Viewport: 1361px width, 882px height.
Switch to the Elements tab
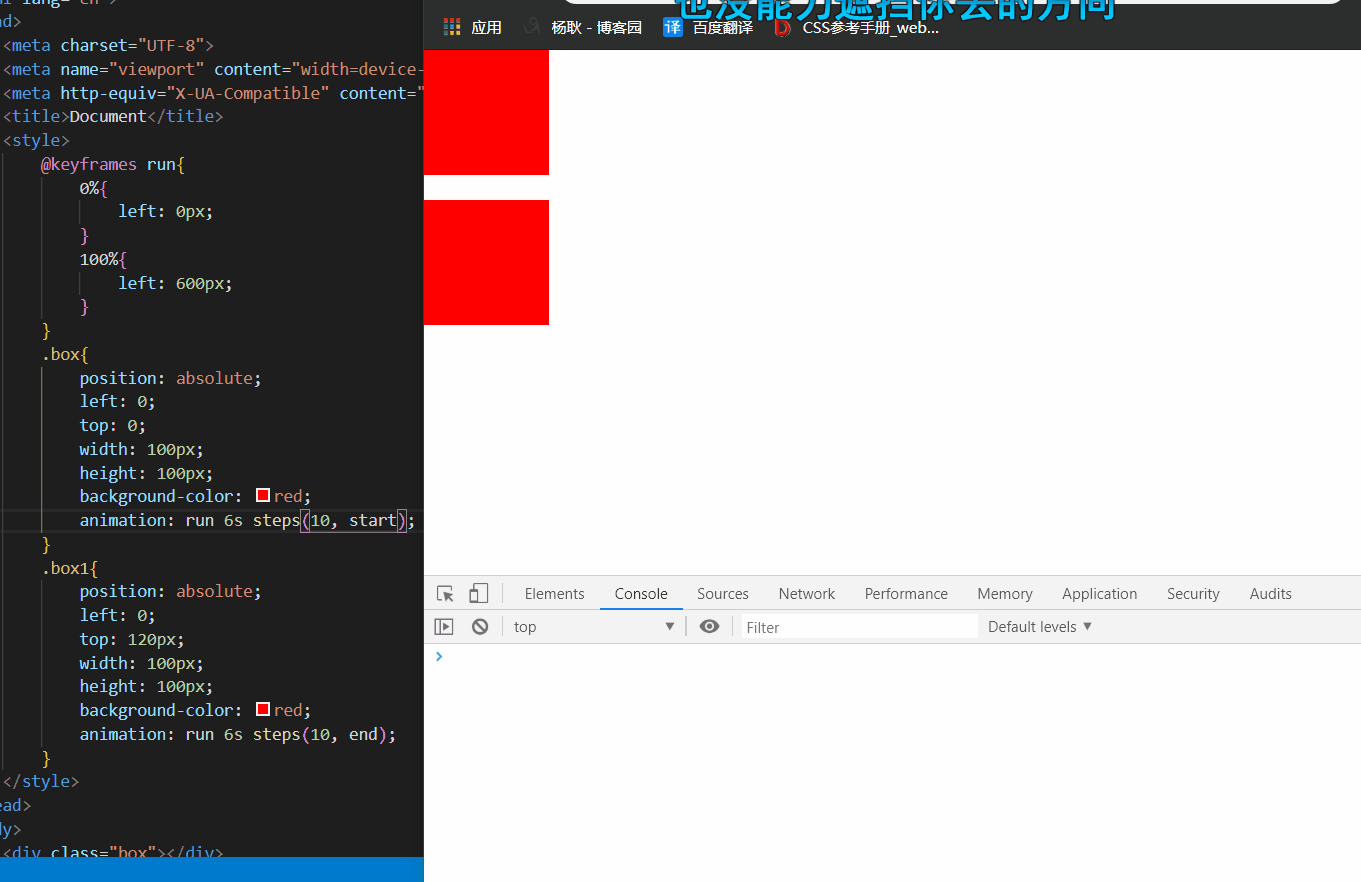click(x=554, y=593)
